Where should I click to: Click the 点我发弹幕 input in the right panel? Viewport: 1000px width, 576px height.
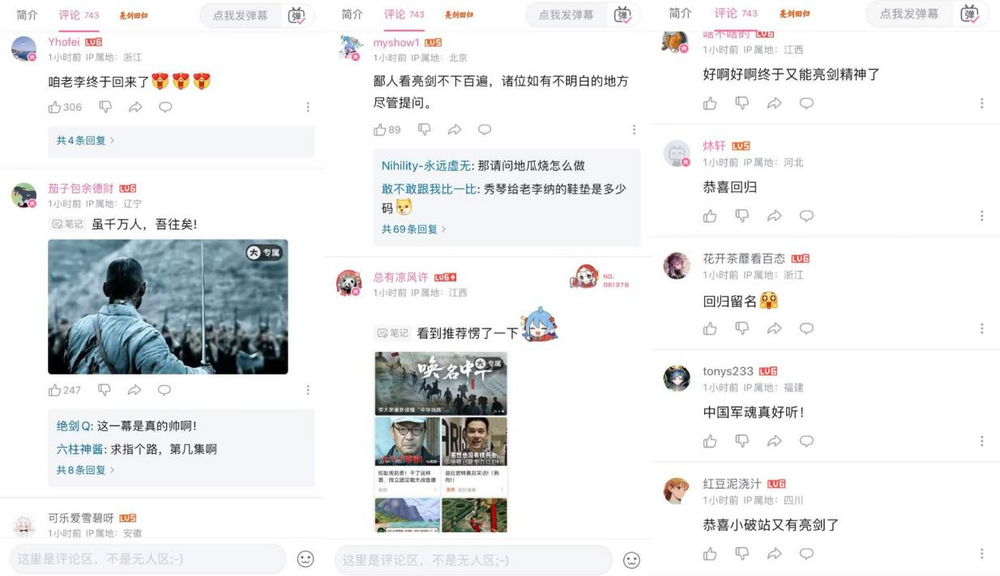[x=909, y=14]
